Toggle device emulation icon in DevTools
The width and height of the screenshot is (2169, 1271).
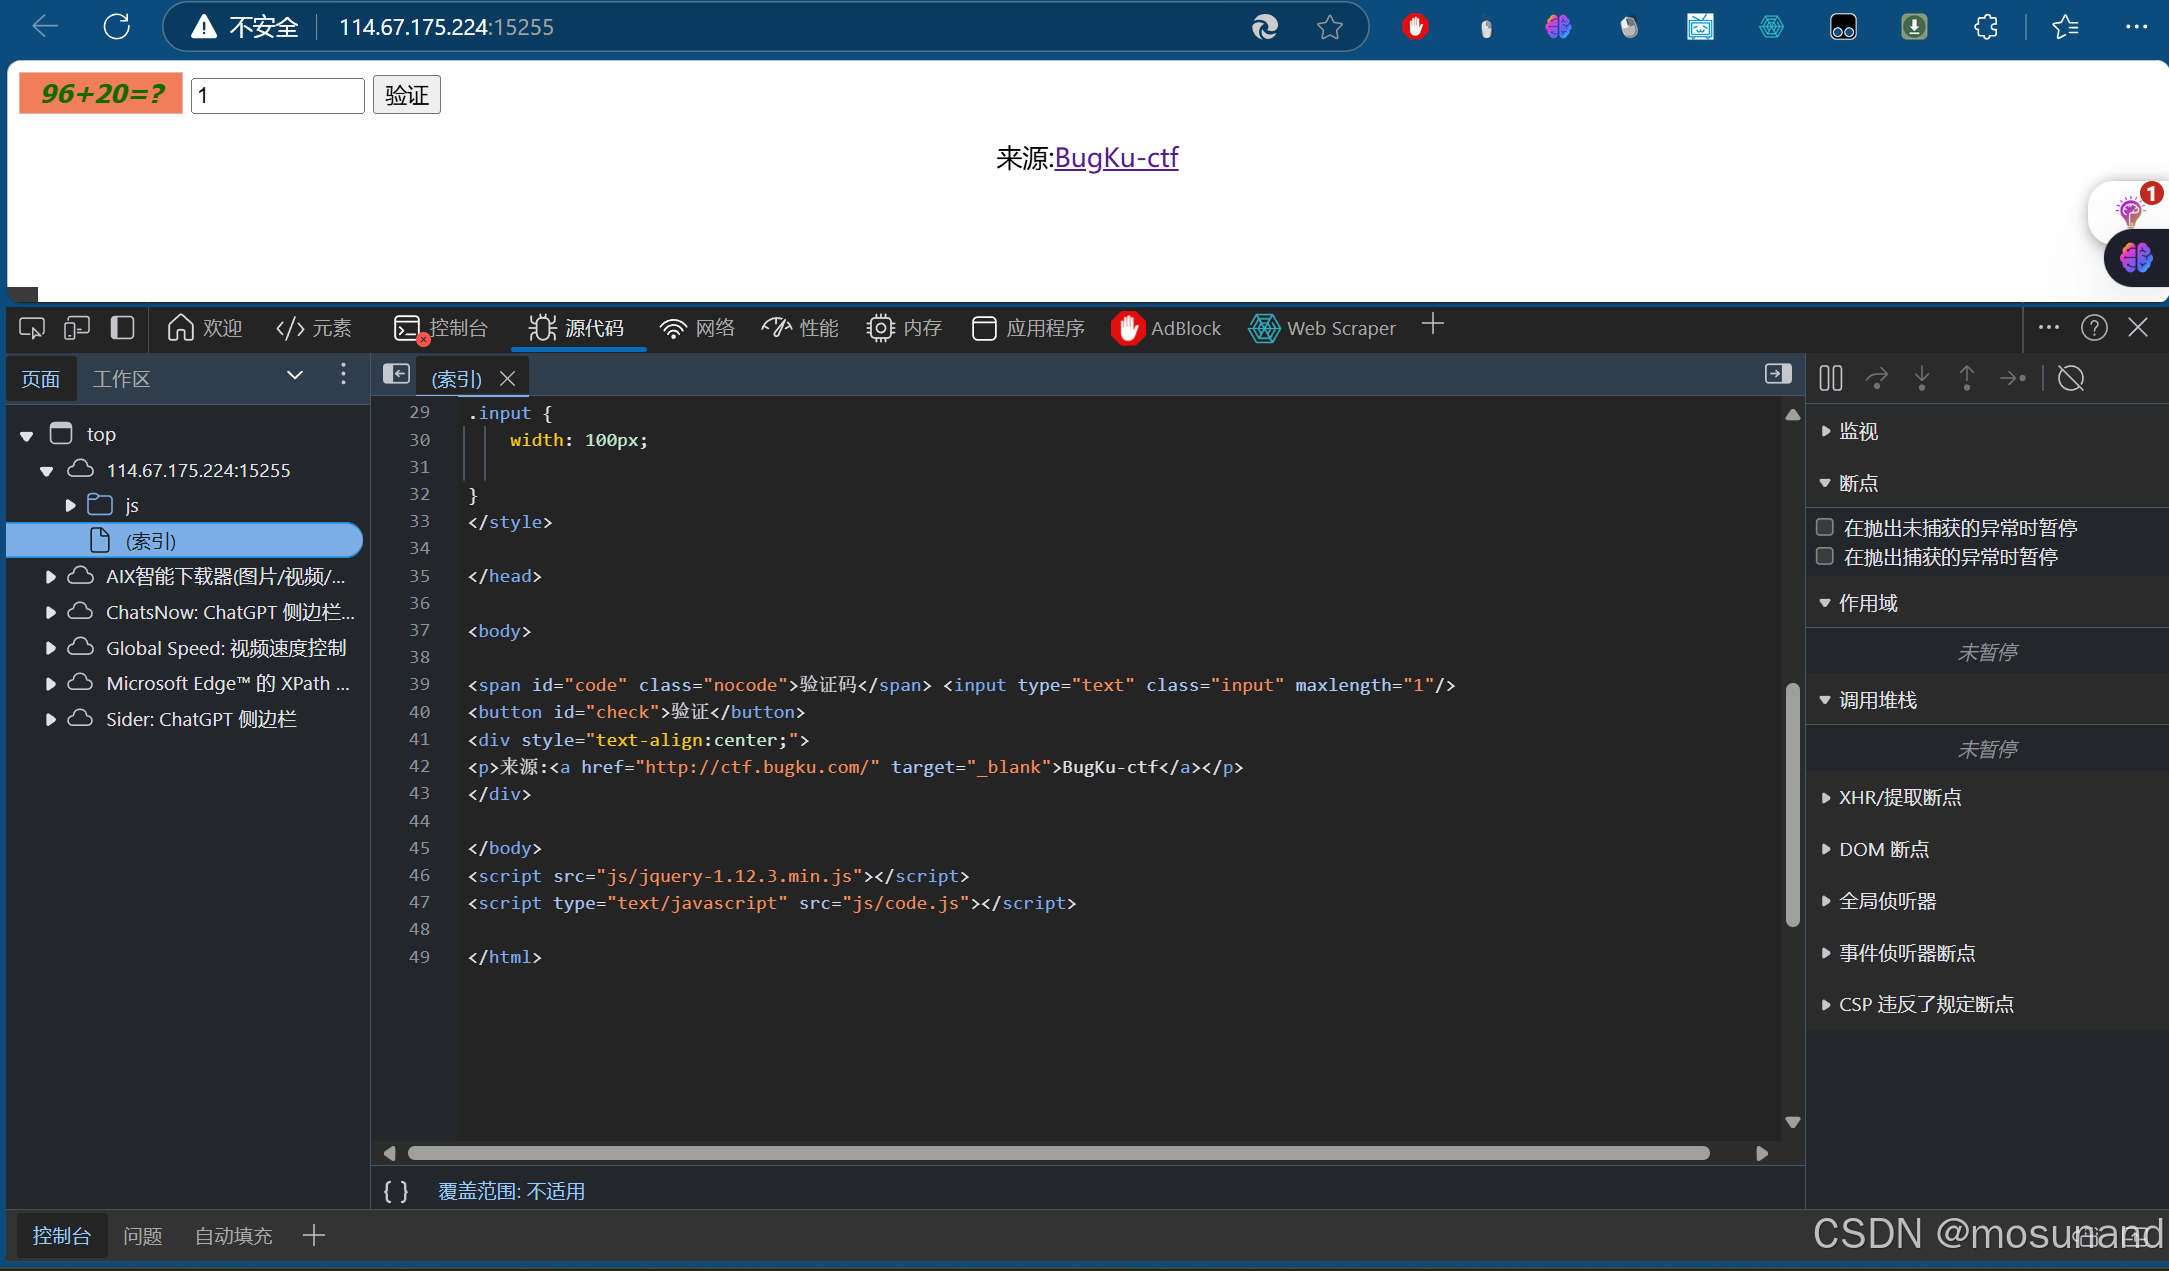coord(77,328)
